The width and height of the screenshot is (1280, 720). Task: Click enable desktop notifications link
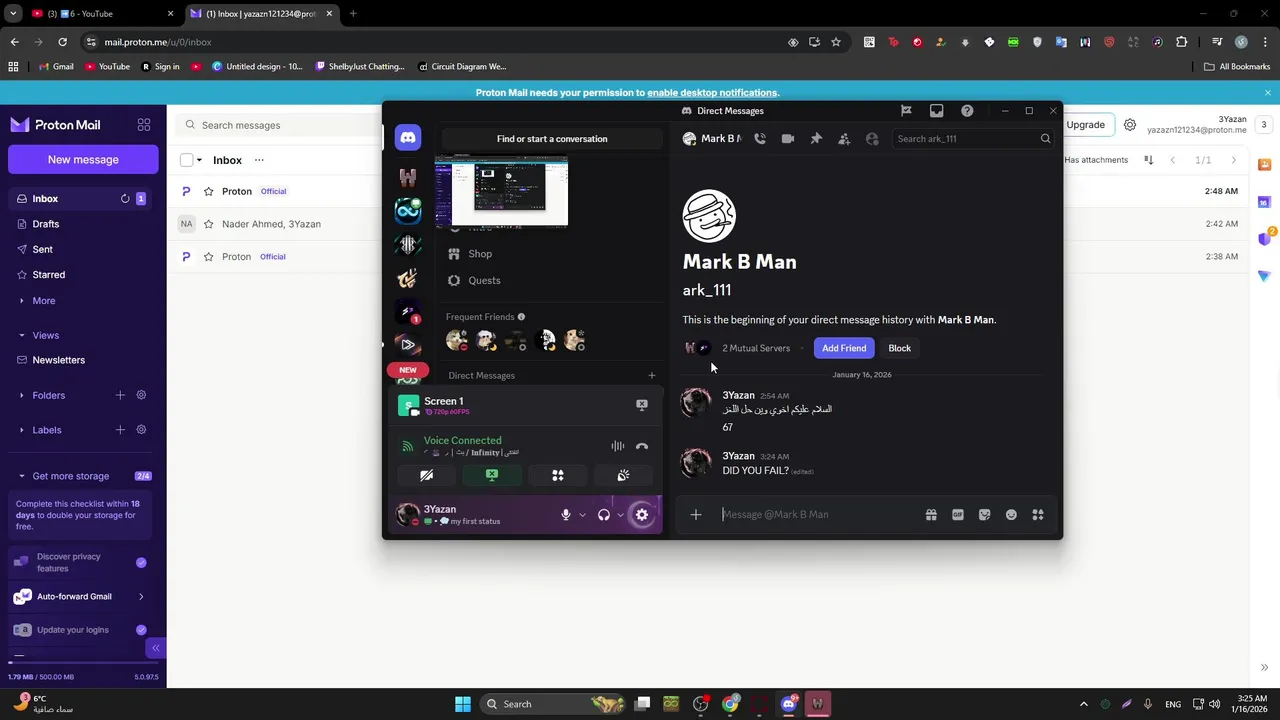pyautogui.click(x=712, y=93)
